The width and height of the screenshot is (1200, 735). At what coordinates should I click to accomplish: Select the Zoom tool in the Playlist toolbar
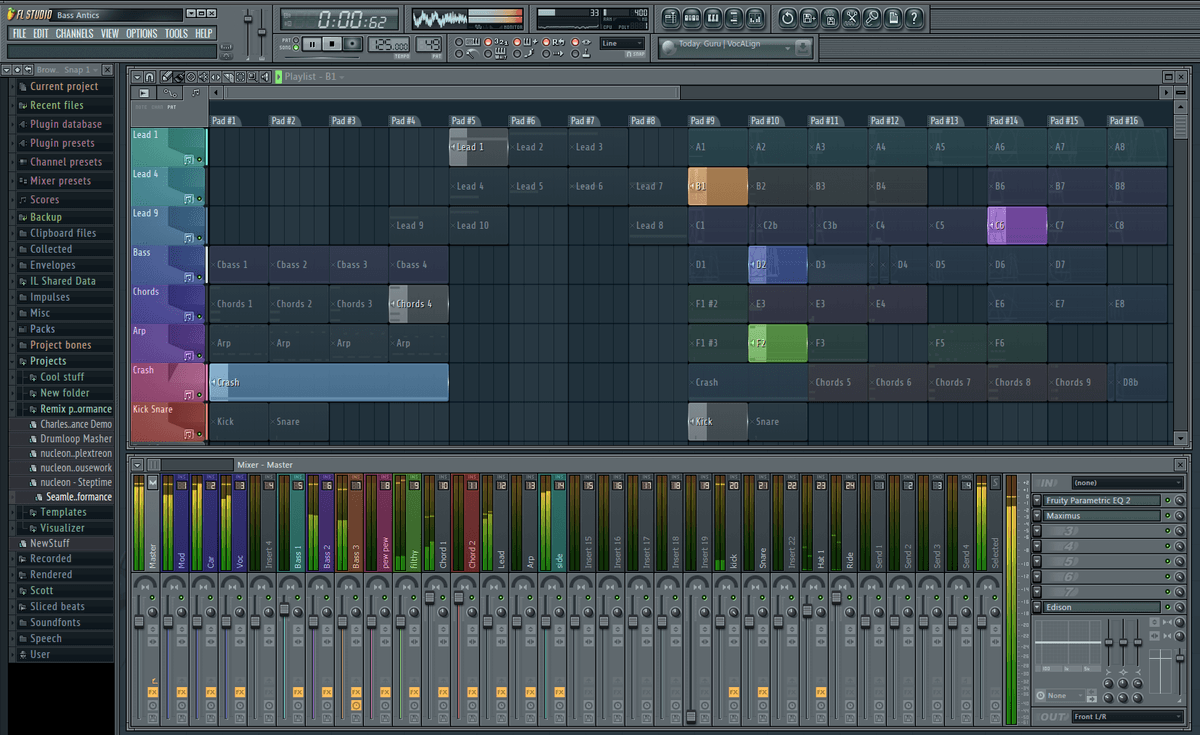pyautogui.click(x=253, y=77)
